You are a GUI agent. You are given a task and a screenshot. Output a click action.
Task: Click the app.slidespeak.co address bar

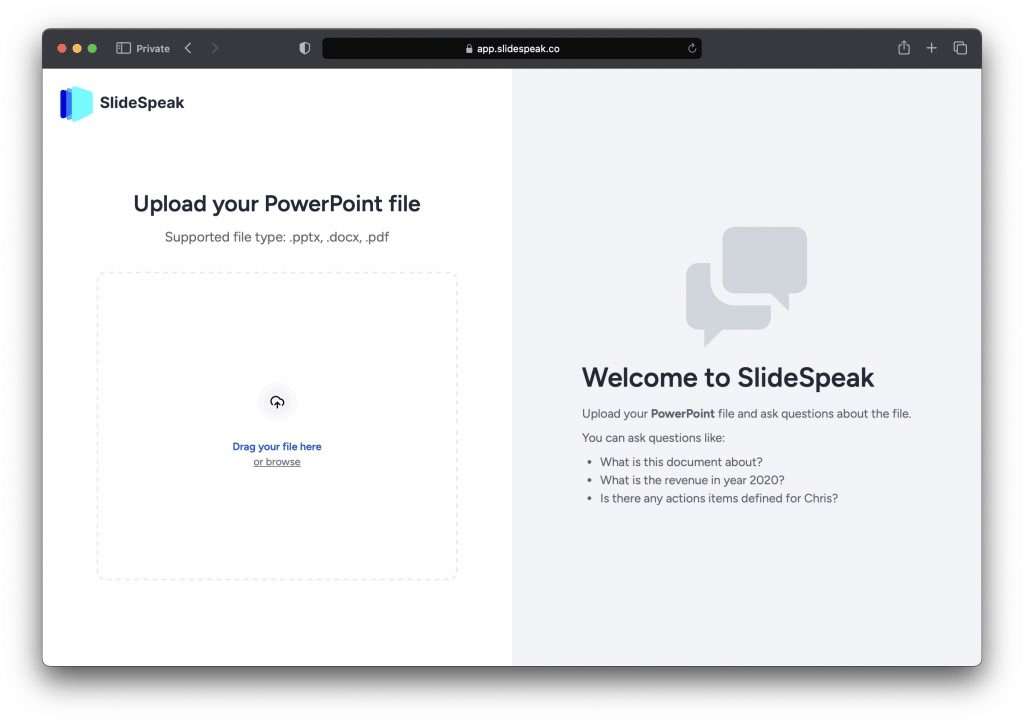[x=511, y=48]
